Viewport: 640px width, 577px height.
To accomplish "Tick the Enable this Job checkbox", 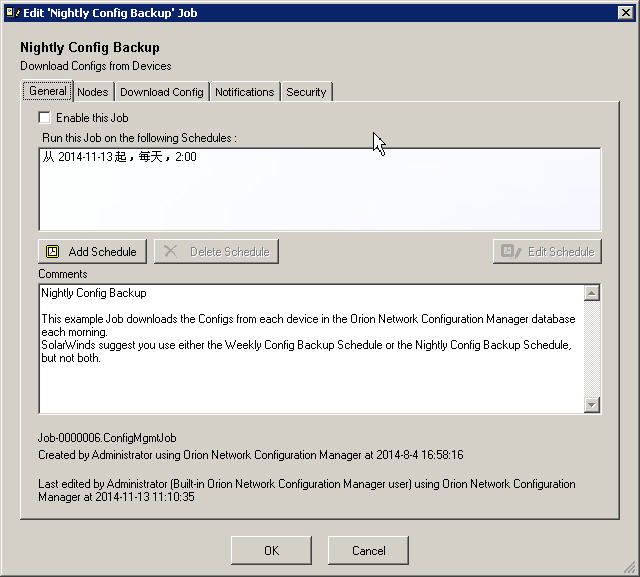I will (x=44, y=118).
